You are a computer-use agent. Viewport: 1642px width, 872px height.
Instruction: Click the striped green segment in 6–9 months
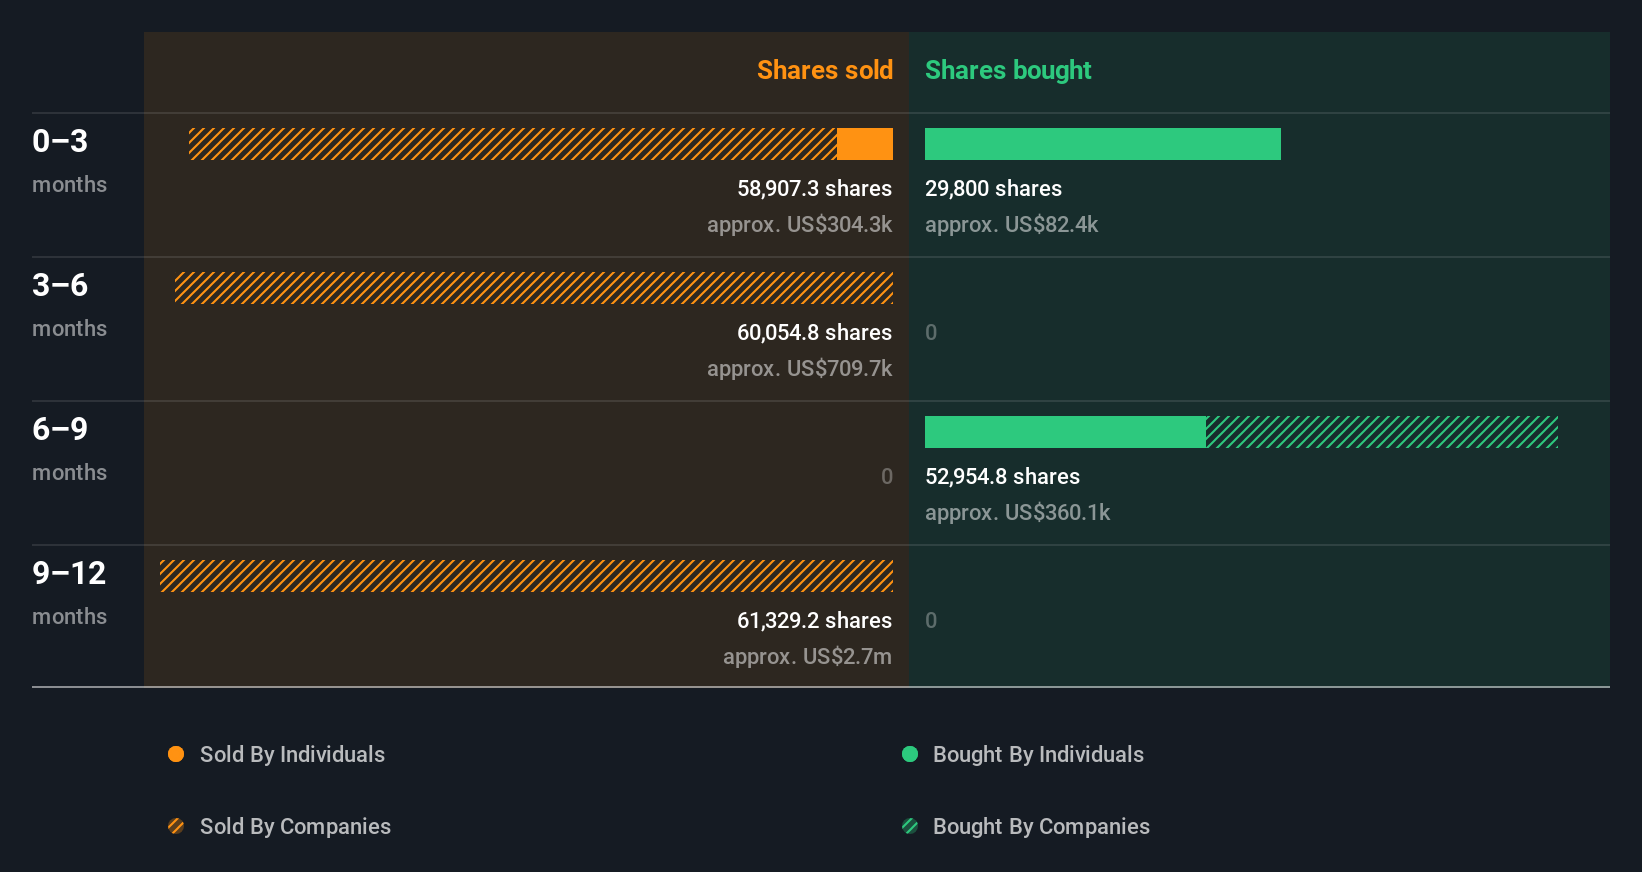(x=1382, y=432)
